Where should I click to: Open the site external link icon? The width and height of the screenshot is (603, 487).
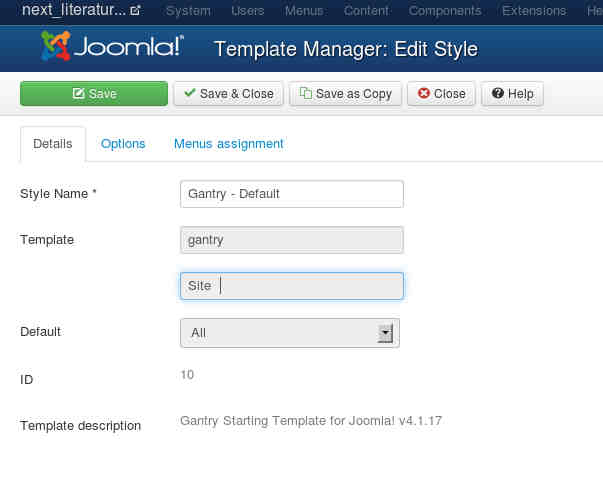click(135, 11)
